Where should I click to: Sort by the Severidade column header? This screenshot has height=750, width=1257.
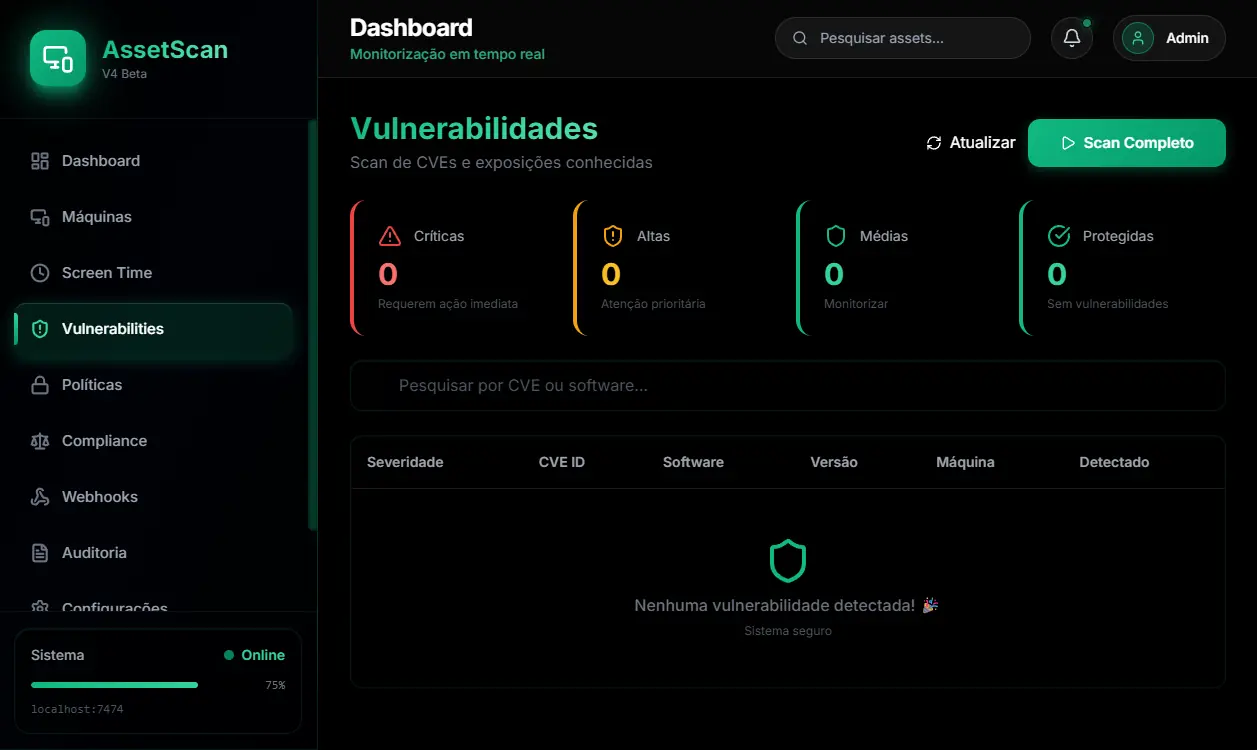[x=405, y=462]
